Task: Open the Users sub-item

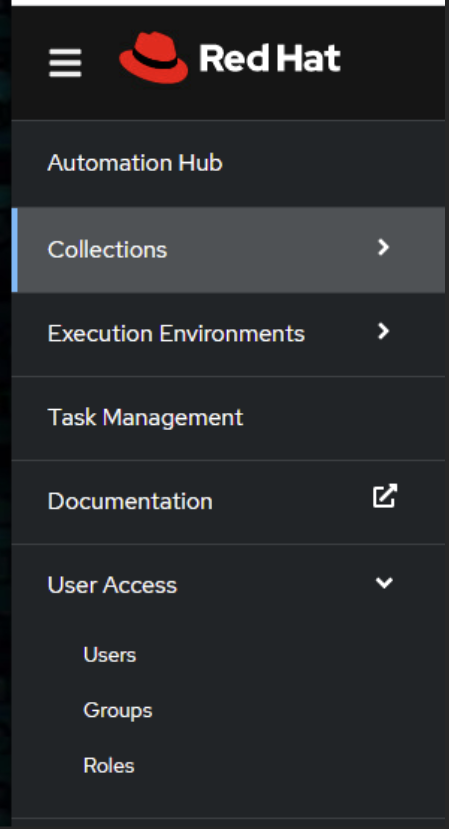Action: coord(110,655)
